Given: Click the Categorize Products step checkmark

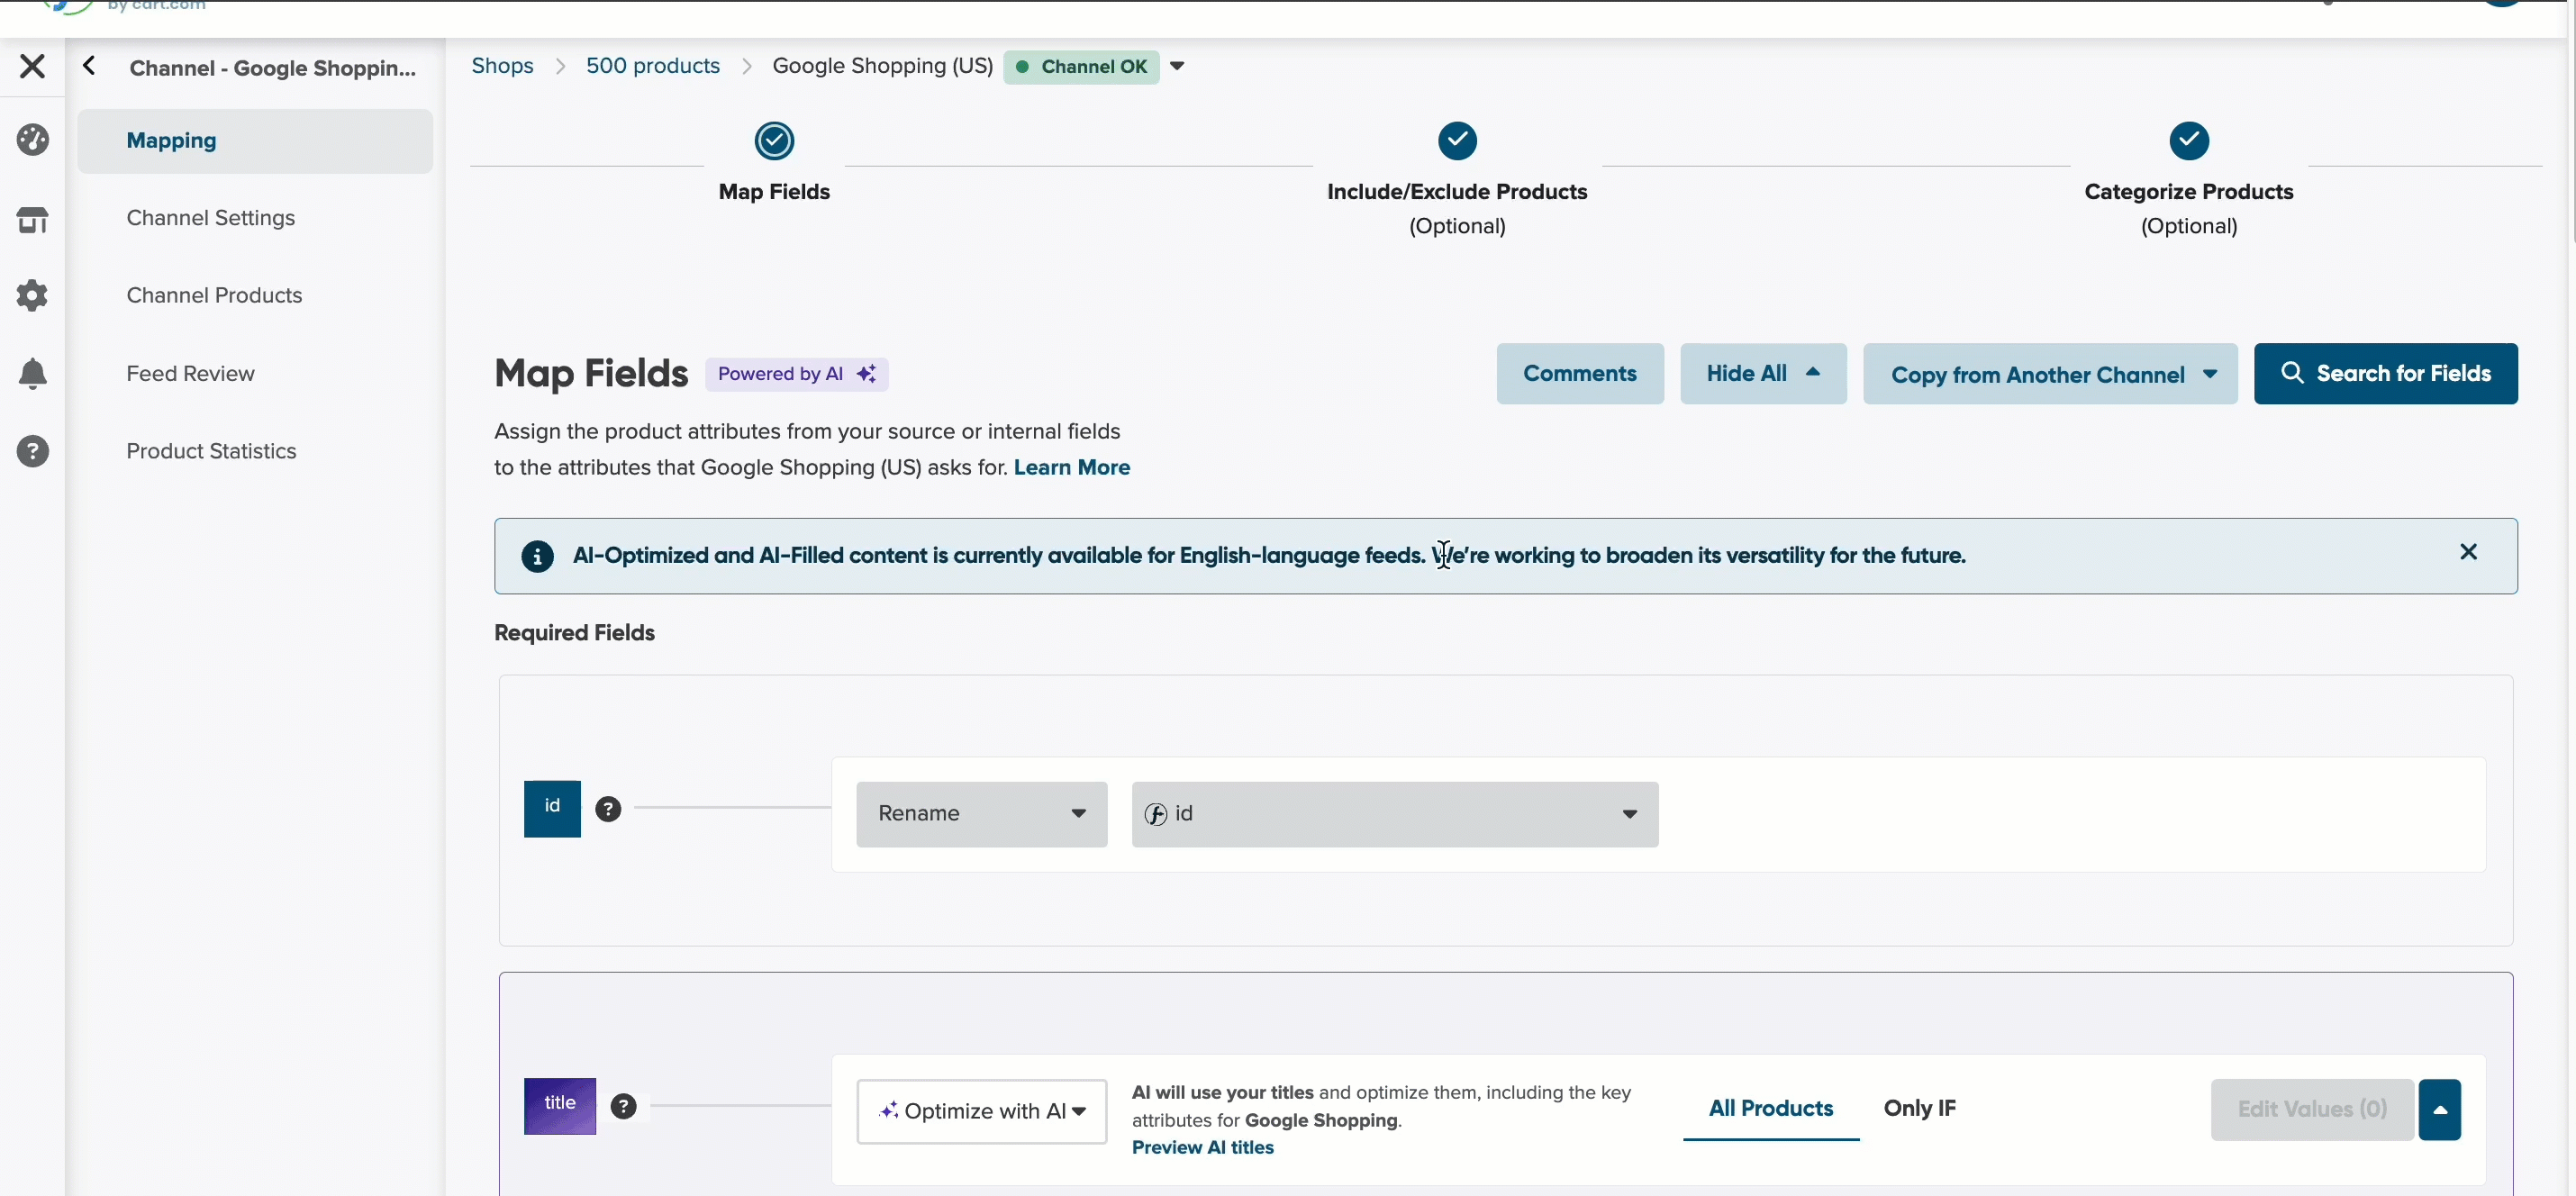Looking at the screenshot, I should pyautogui.click(x=2189, y=141).
